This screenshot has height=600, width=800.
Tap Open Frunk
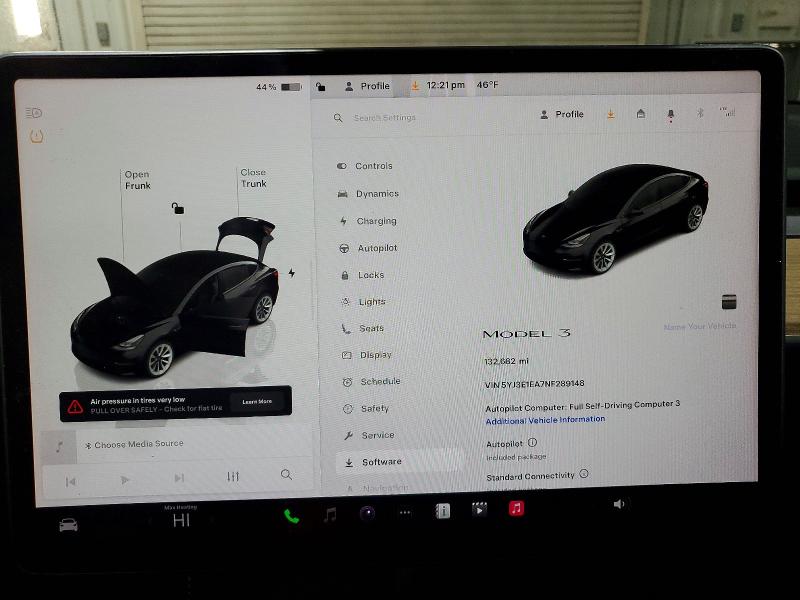(137, 180)
